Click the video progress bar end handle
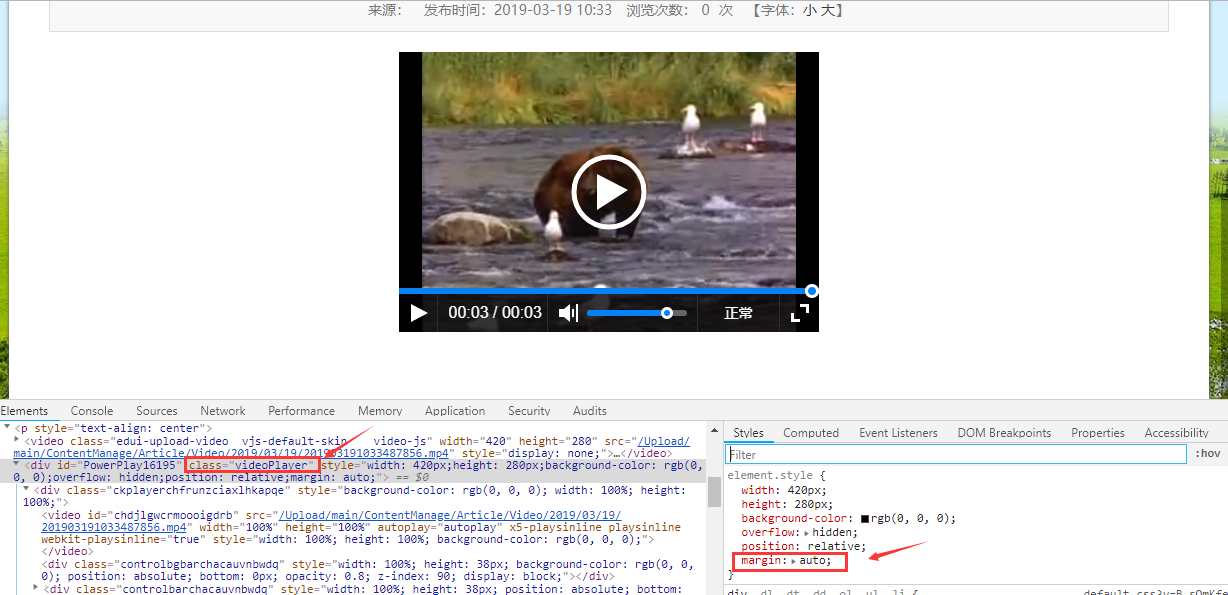Image resolution: width=1228 pixels, height=595 pixels. tap(812, 291)
